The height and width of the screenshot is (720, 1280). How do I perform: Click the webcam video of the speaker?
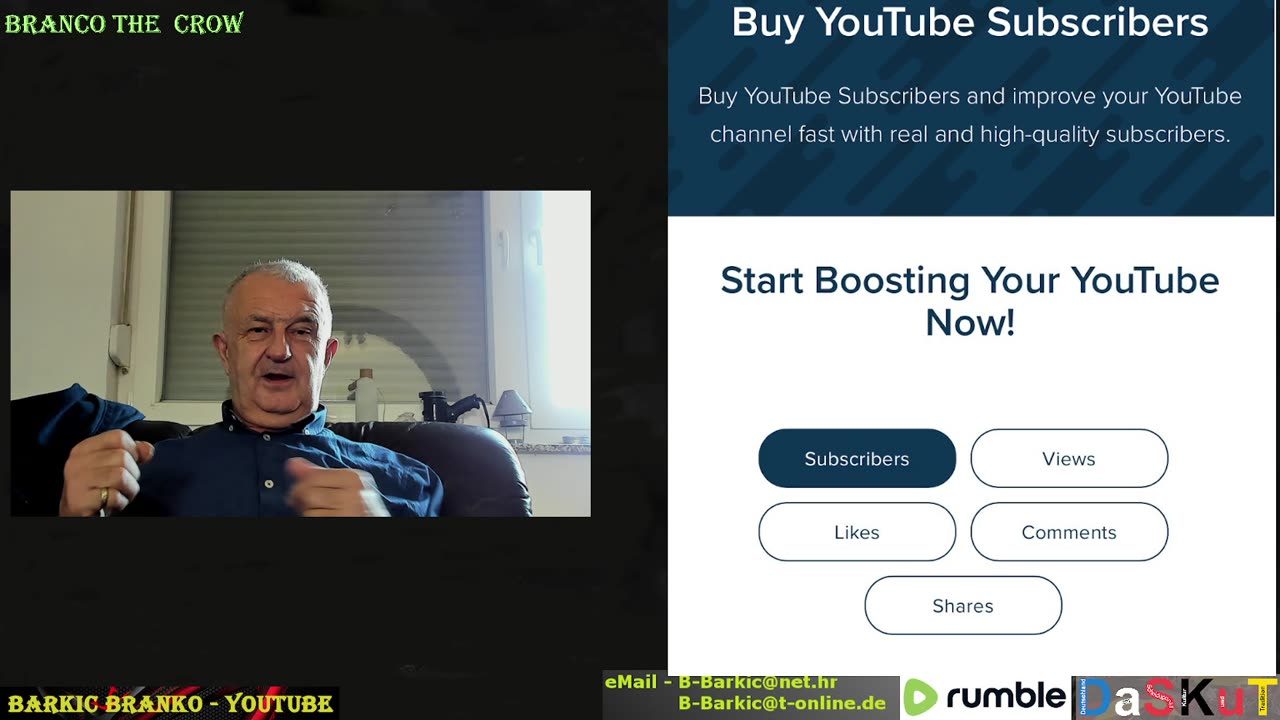(x=300, y=353)
